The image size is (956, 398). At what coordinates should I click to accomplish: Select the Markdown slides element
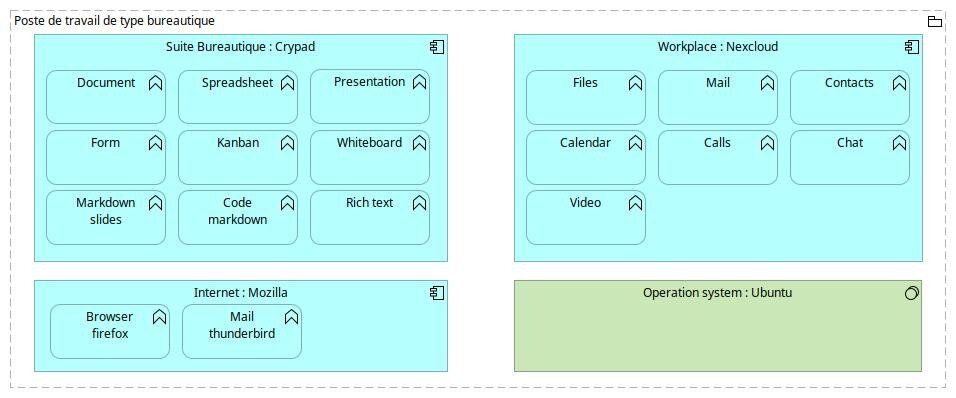(x=106, y=218)
